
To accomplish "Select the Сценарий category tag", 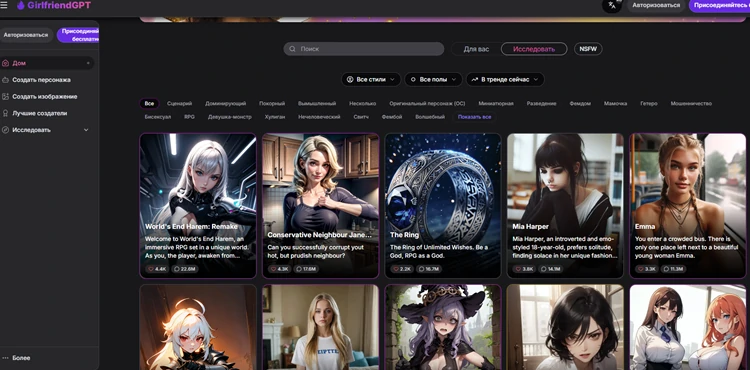I will point(179,103).
